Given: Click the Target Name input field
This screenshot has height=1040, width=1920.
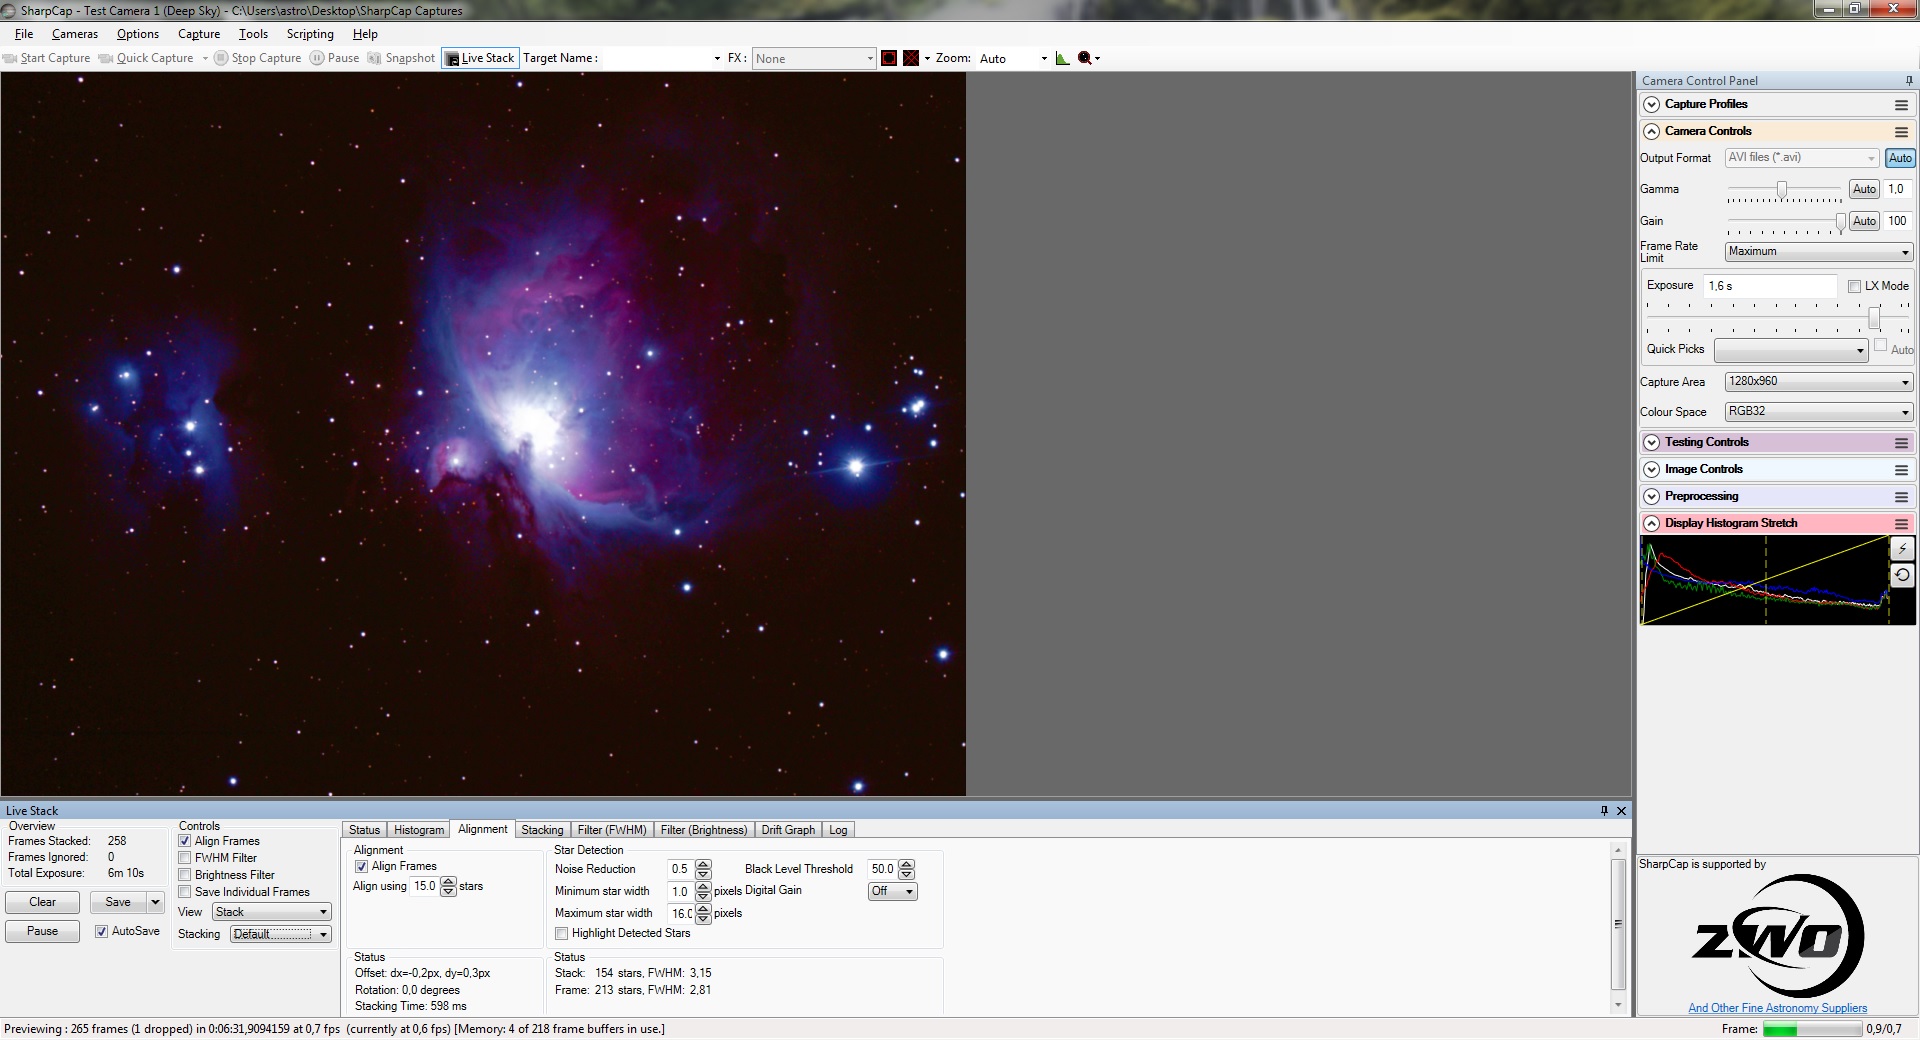Looking at the screenshot, I should [662, 58].
